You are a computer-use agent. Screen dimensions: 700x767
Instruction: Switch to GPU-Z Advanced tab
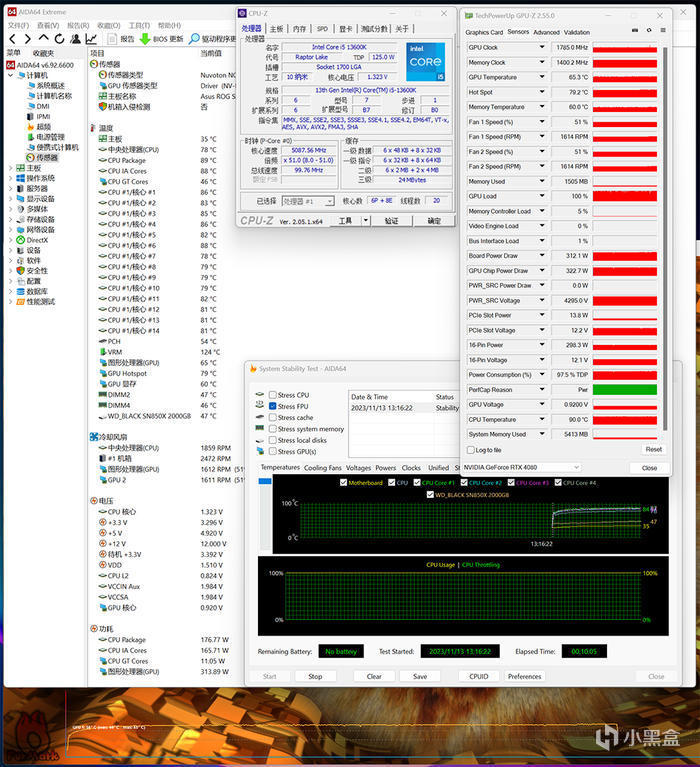click(546, 32)
